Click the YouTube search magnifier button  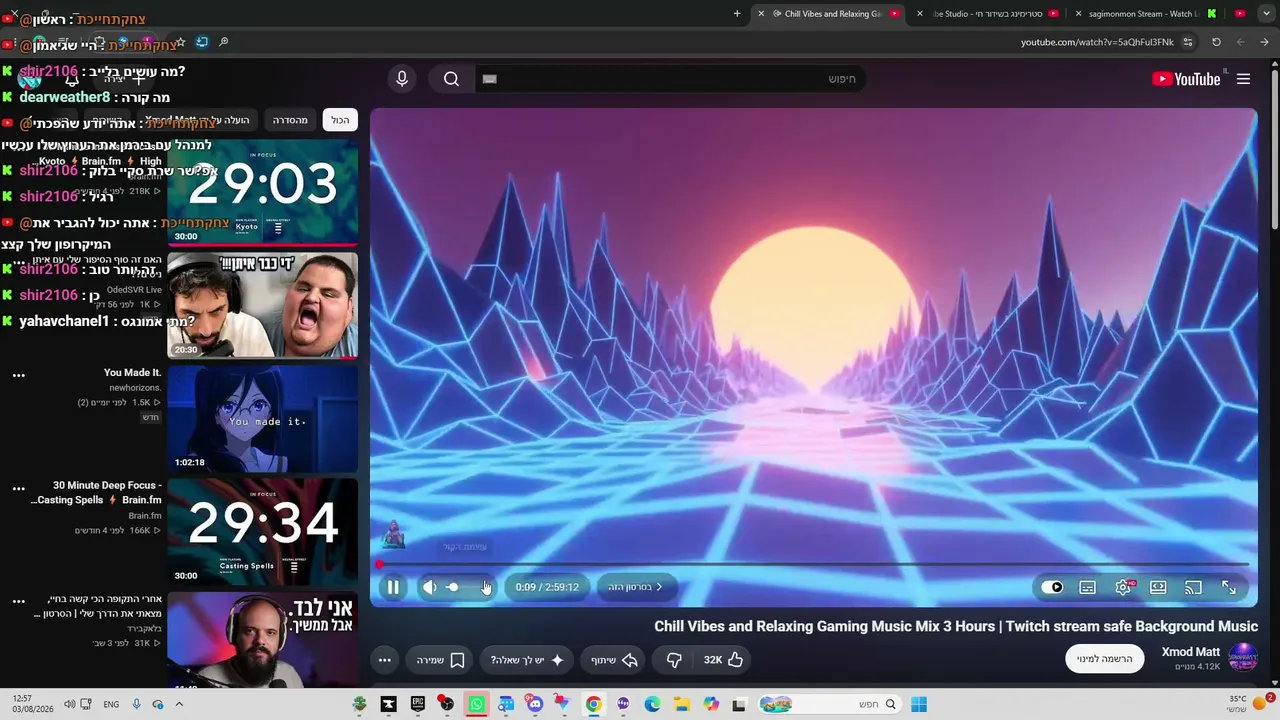pos(451,79)
